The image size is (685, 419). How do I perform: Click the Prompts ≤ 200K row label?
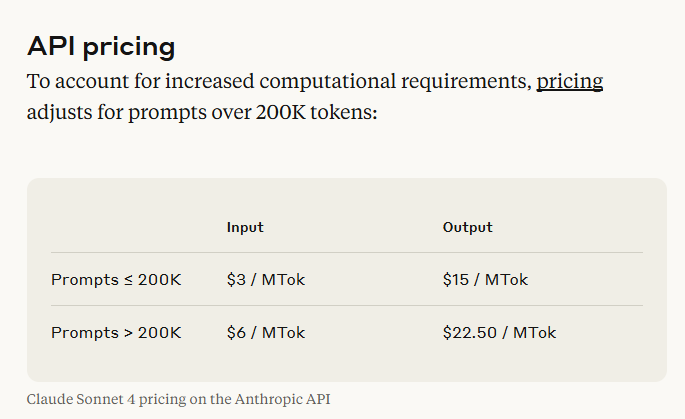(116, 280)
